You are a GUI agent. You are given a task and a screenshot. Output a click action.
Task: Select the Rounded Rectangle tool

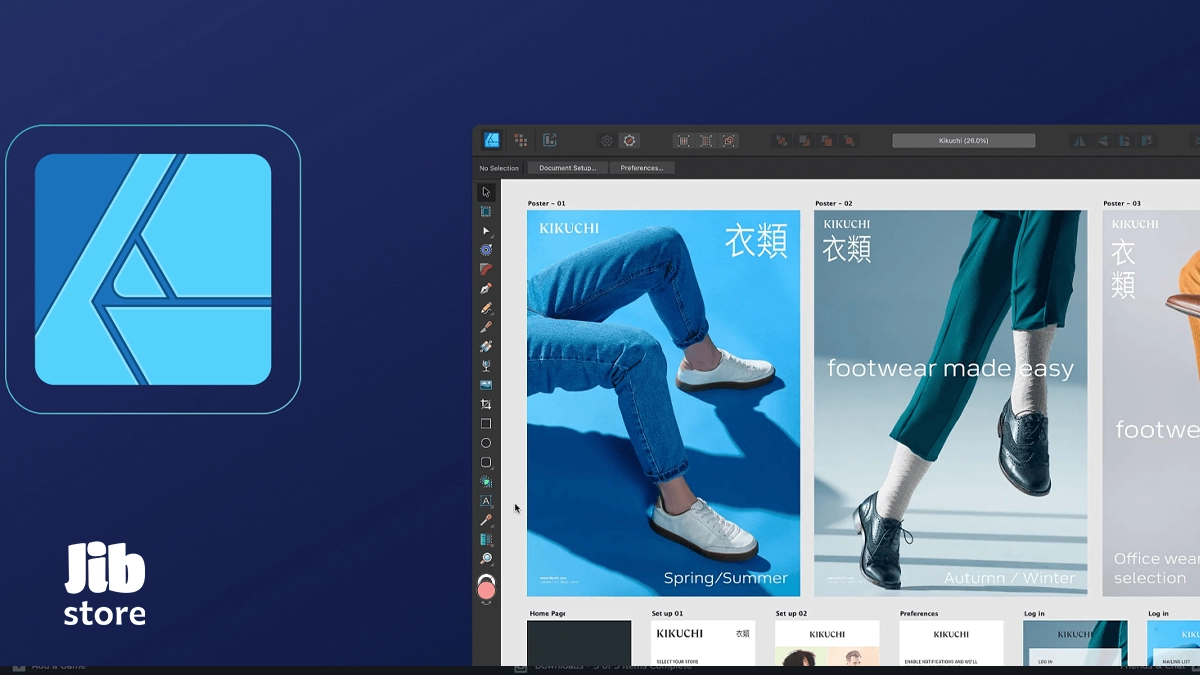(x=486, y=462)
